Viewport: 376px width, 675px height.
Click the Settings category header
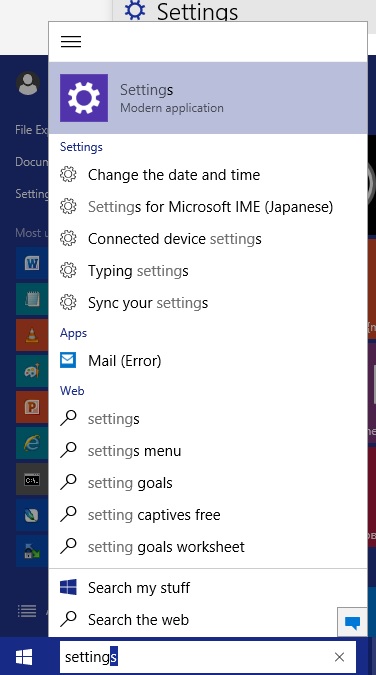point(81,147)
